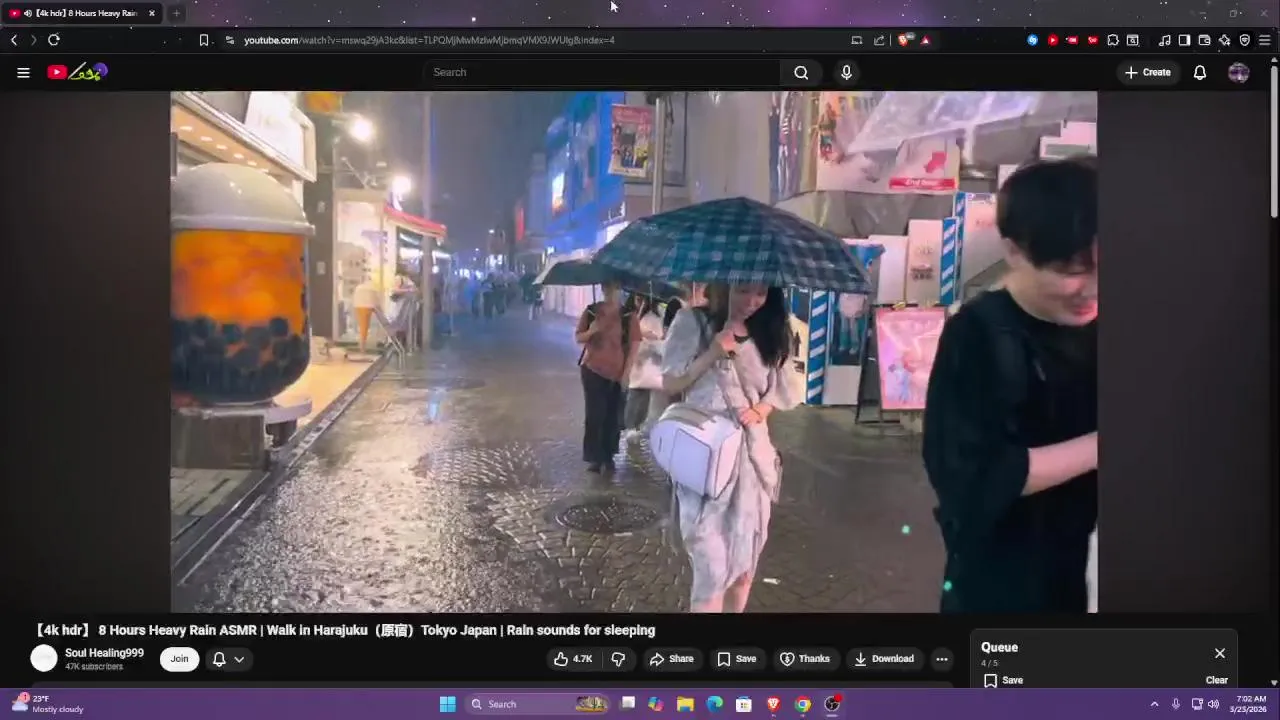
Task: Start voice search with the microphone icon
Action: (846, 72)
